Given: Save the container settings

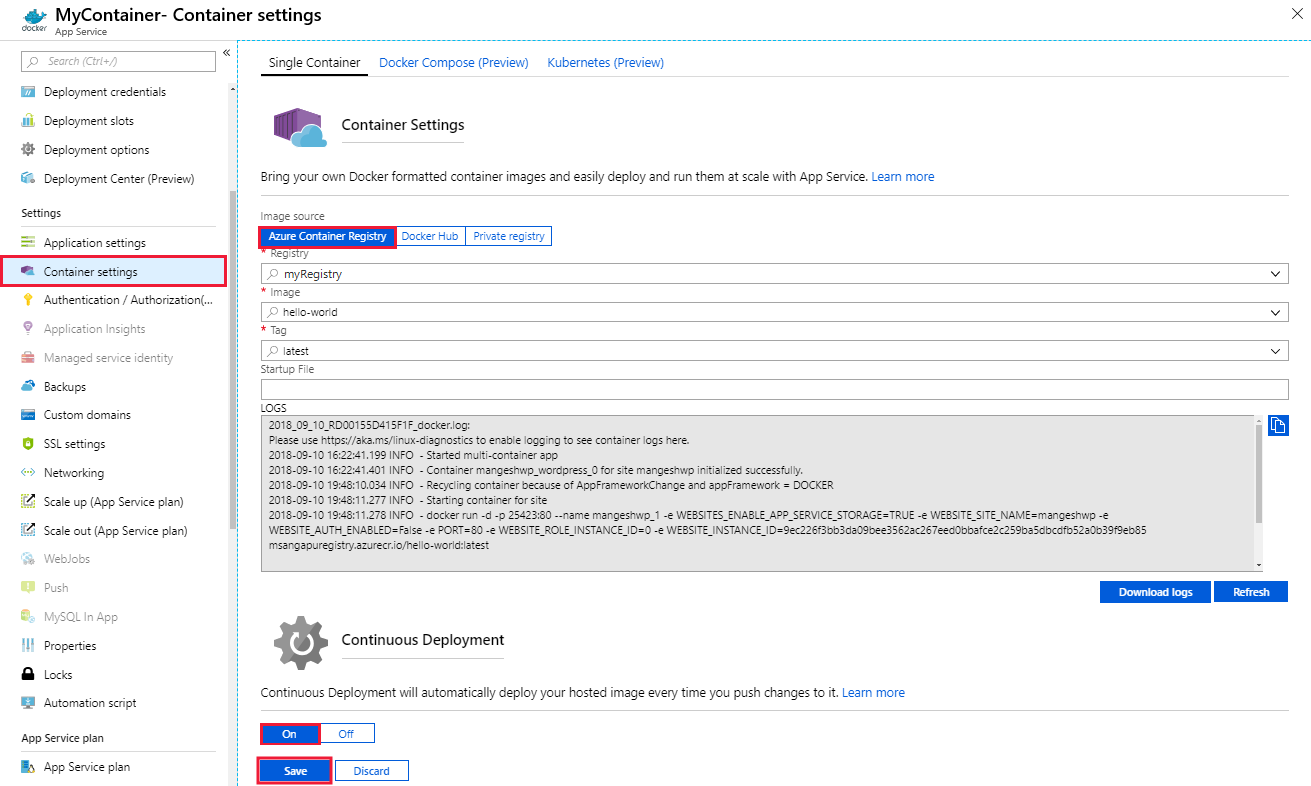Looking at the screenshot, I should point(295,771).
